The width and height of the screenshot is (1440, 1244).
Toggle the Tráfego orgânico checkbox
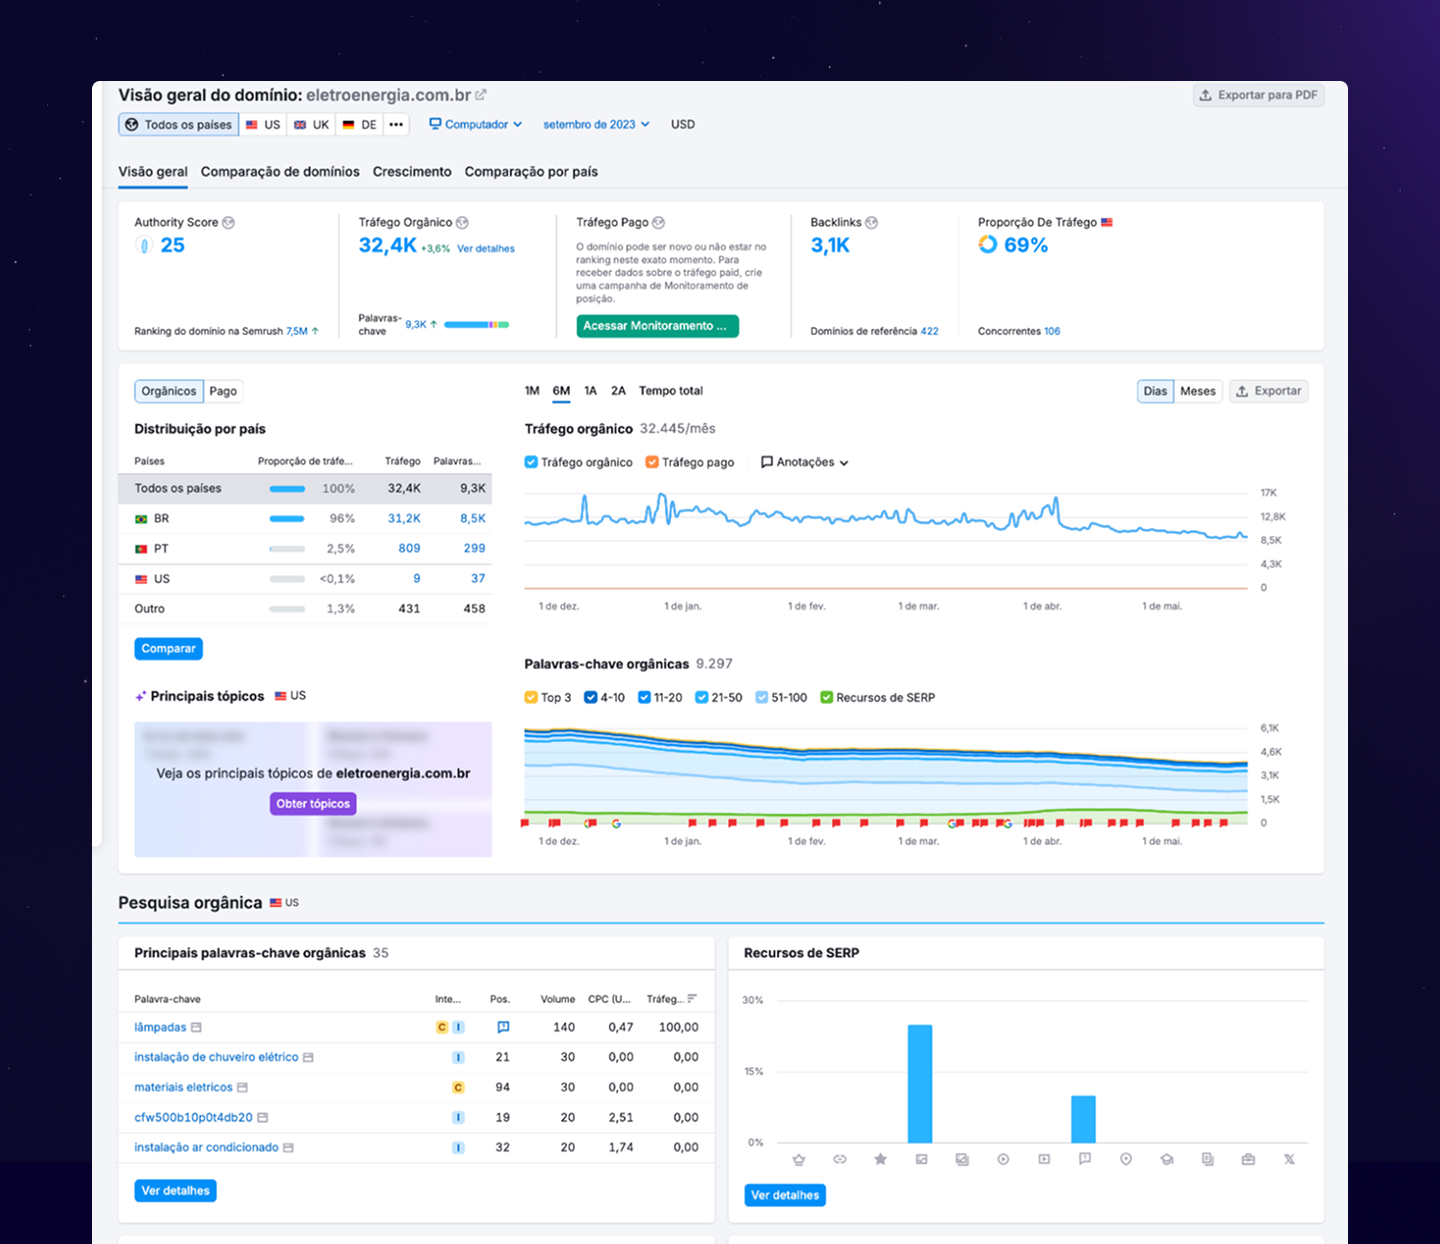click(531, 462)
